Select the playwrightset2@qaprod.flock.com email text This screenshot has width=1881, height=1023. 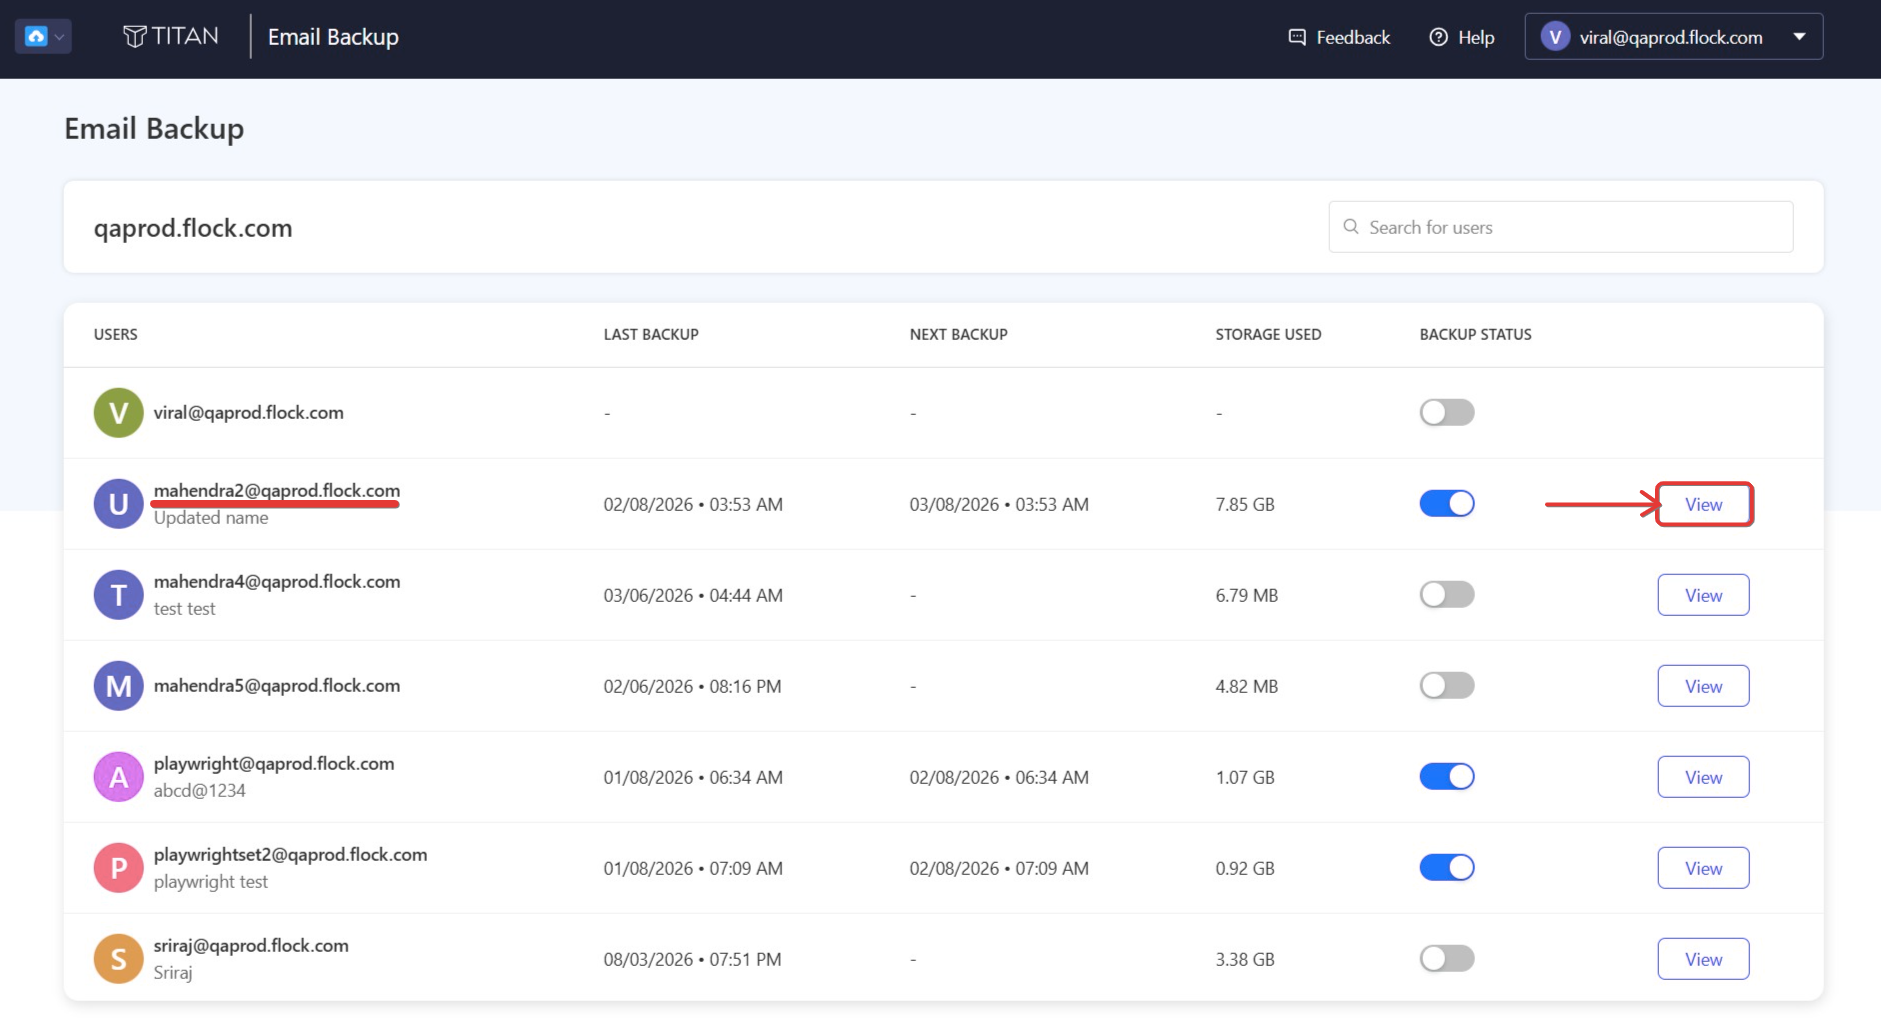pyautogui.click(x=290, y=855)
